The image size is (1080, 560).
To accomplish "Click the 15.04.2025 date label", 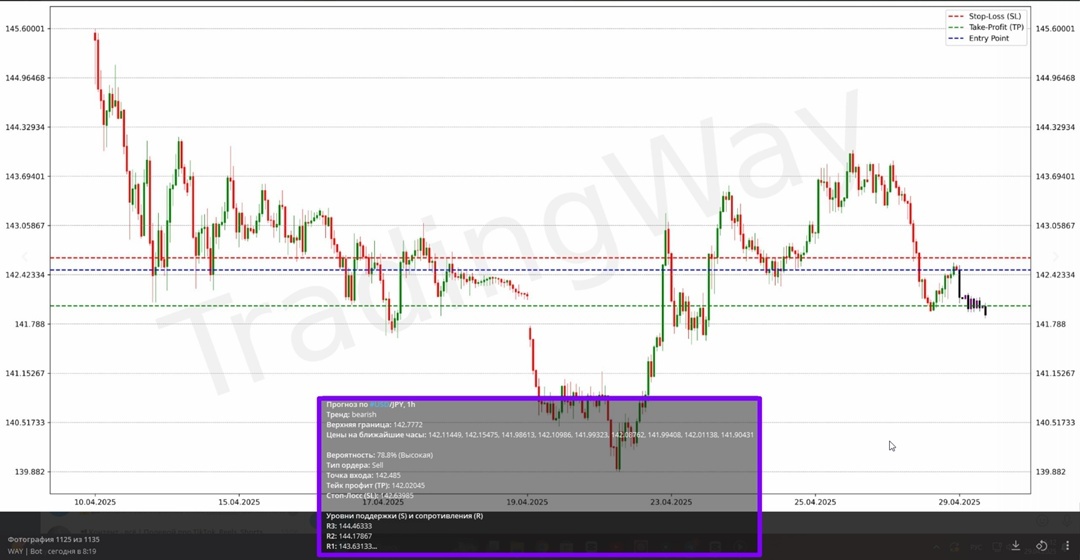I will pos(239,502).
